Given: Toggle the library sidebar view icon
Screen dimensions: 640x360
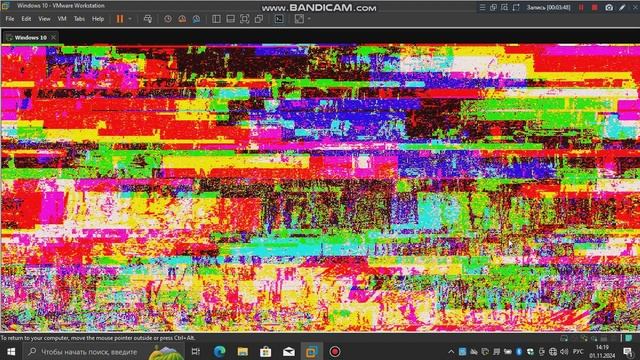Looking at the screenshot, I should click(x=216, y=19).
